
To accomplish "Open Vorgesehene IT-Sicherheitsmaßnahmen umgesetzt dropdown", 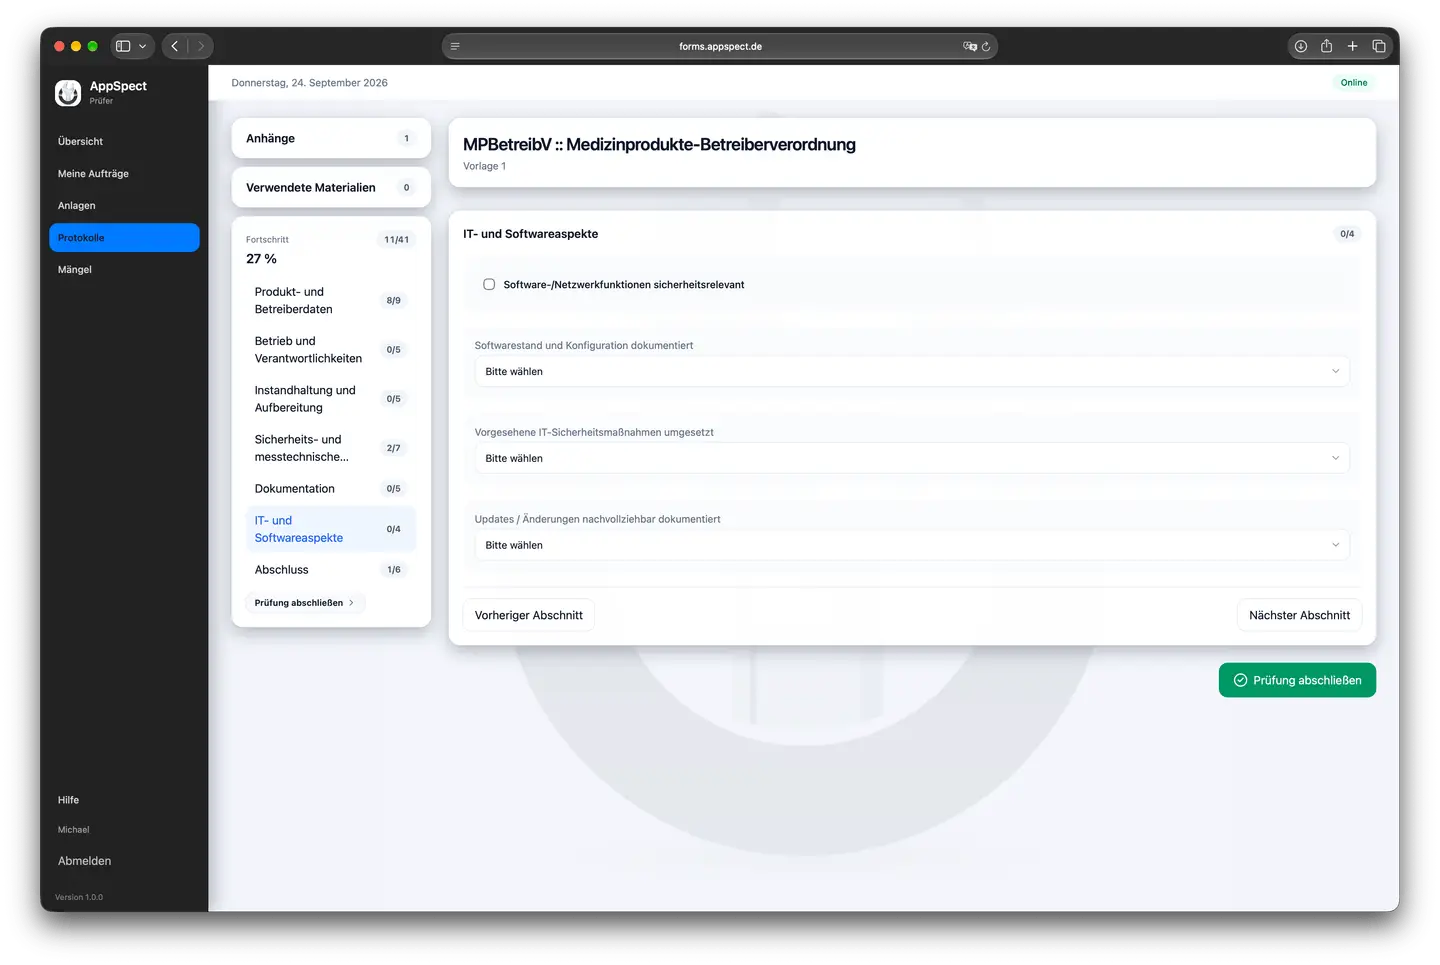I will (912, 458).
